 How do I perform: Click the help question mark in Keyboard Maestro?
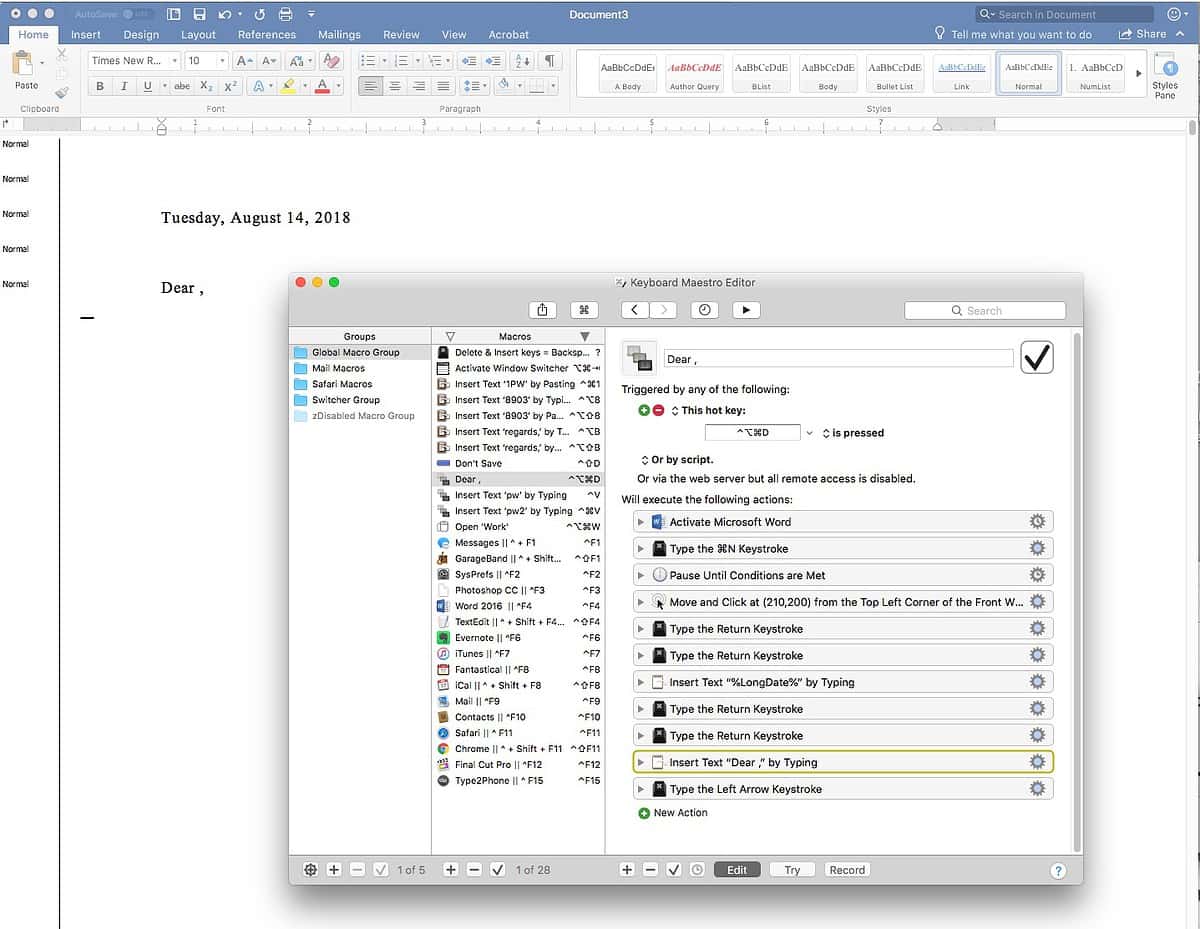point(1058,871)
